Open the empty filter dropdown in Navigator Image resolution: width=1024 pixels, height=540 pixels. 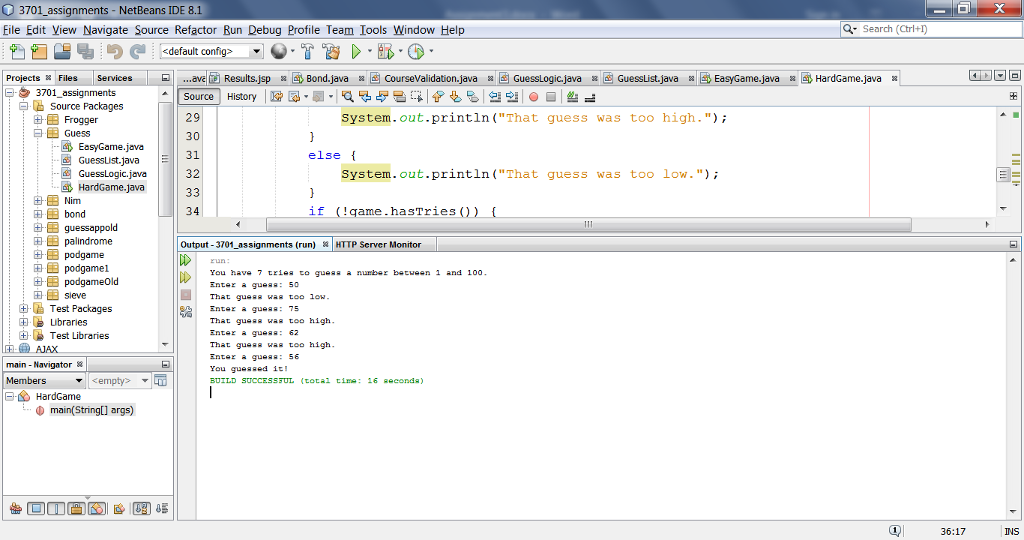coord(120,381)
